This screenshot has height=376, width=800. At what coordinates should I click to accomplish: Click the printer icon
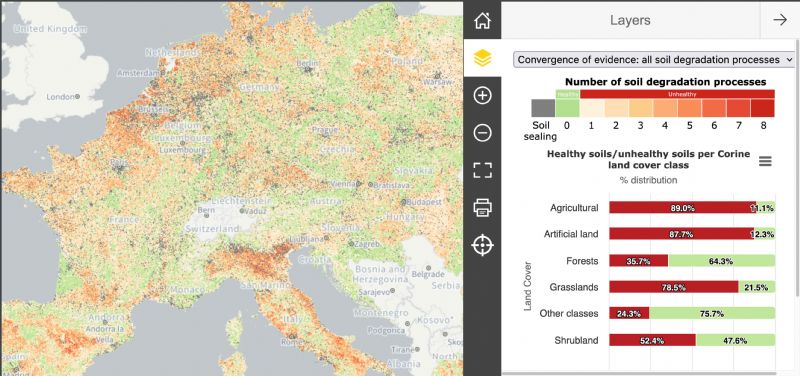click(x=482, y=208)
